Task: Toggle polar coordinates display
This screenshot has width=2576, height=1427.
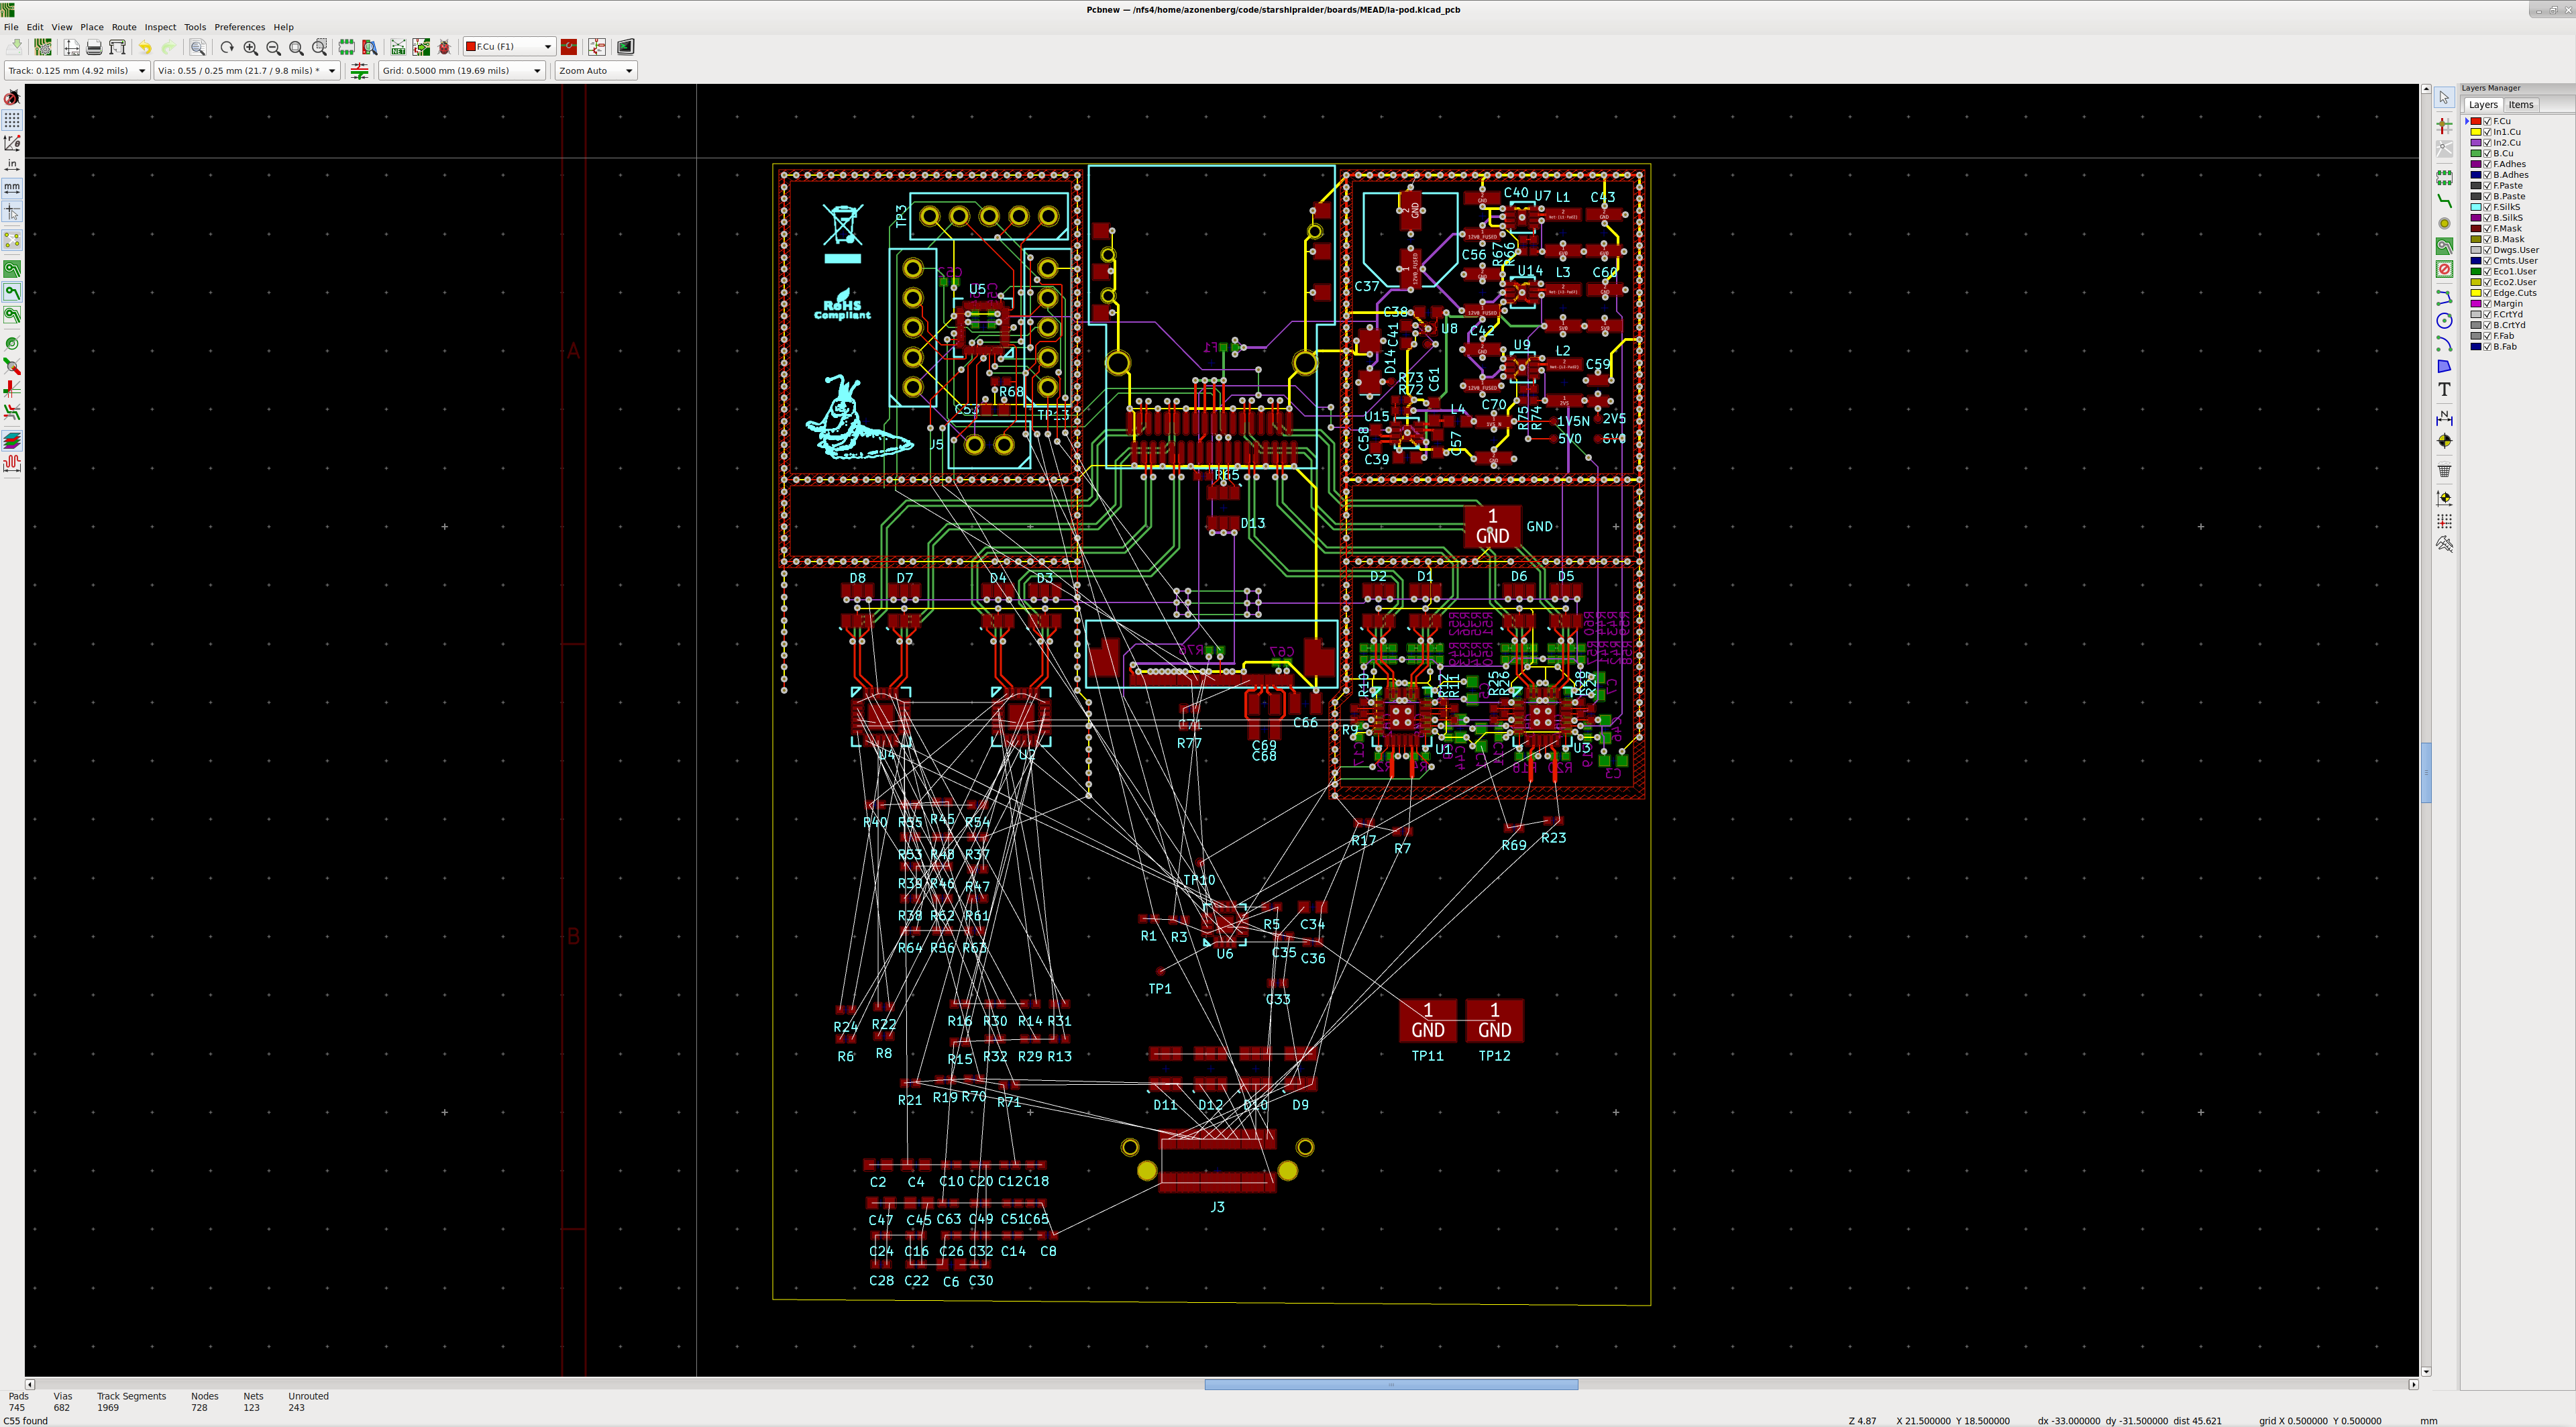Action: pos(12,143)
